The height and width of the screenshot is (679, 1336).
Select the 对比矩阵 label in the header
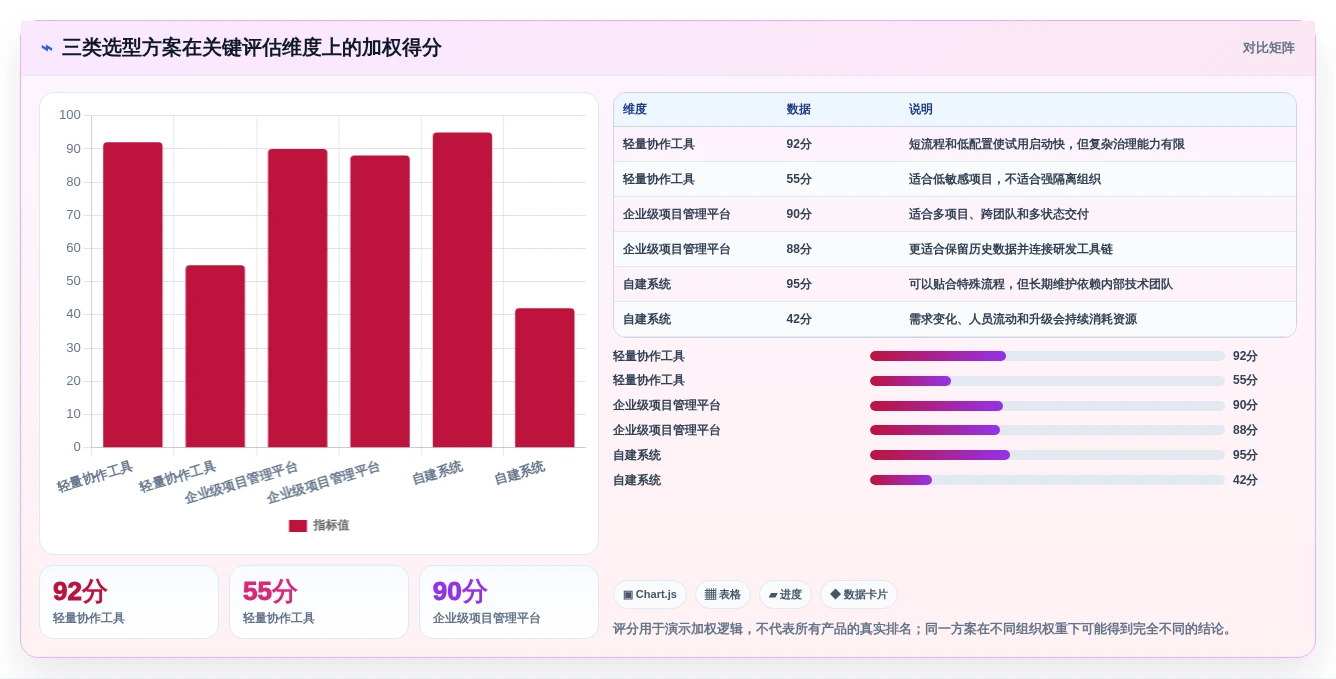1269,48
